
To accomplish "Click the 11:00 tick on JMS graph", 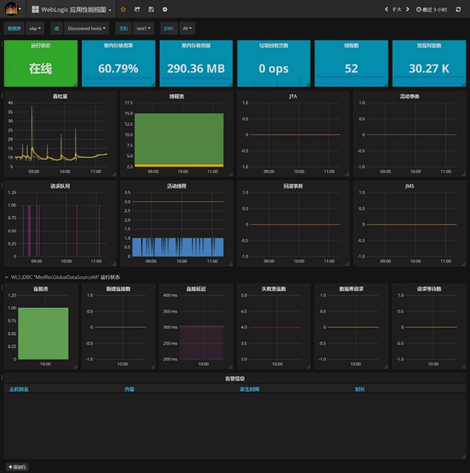I will point(446,261).
